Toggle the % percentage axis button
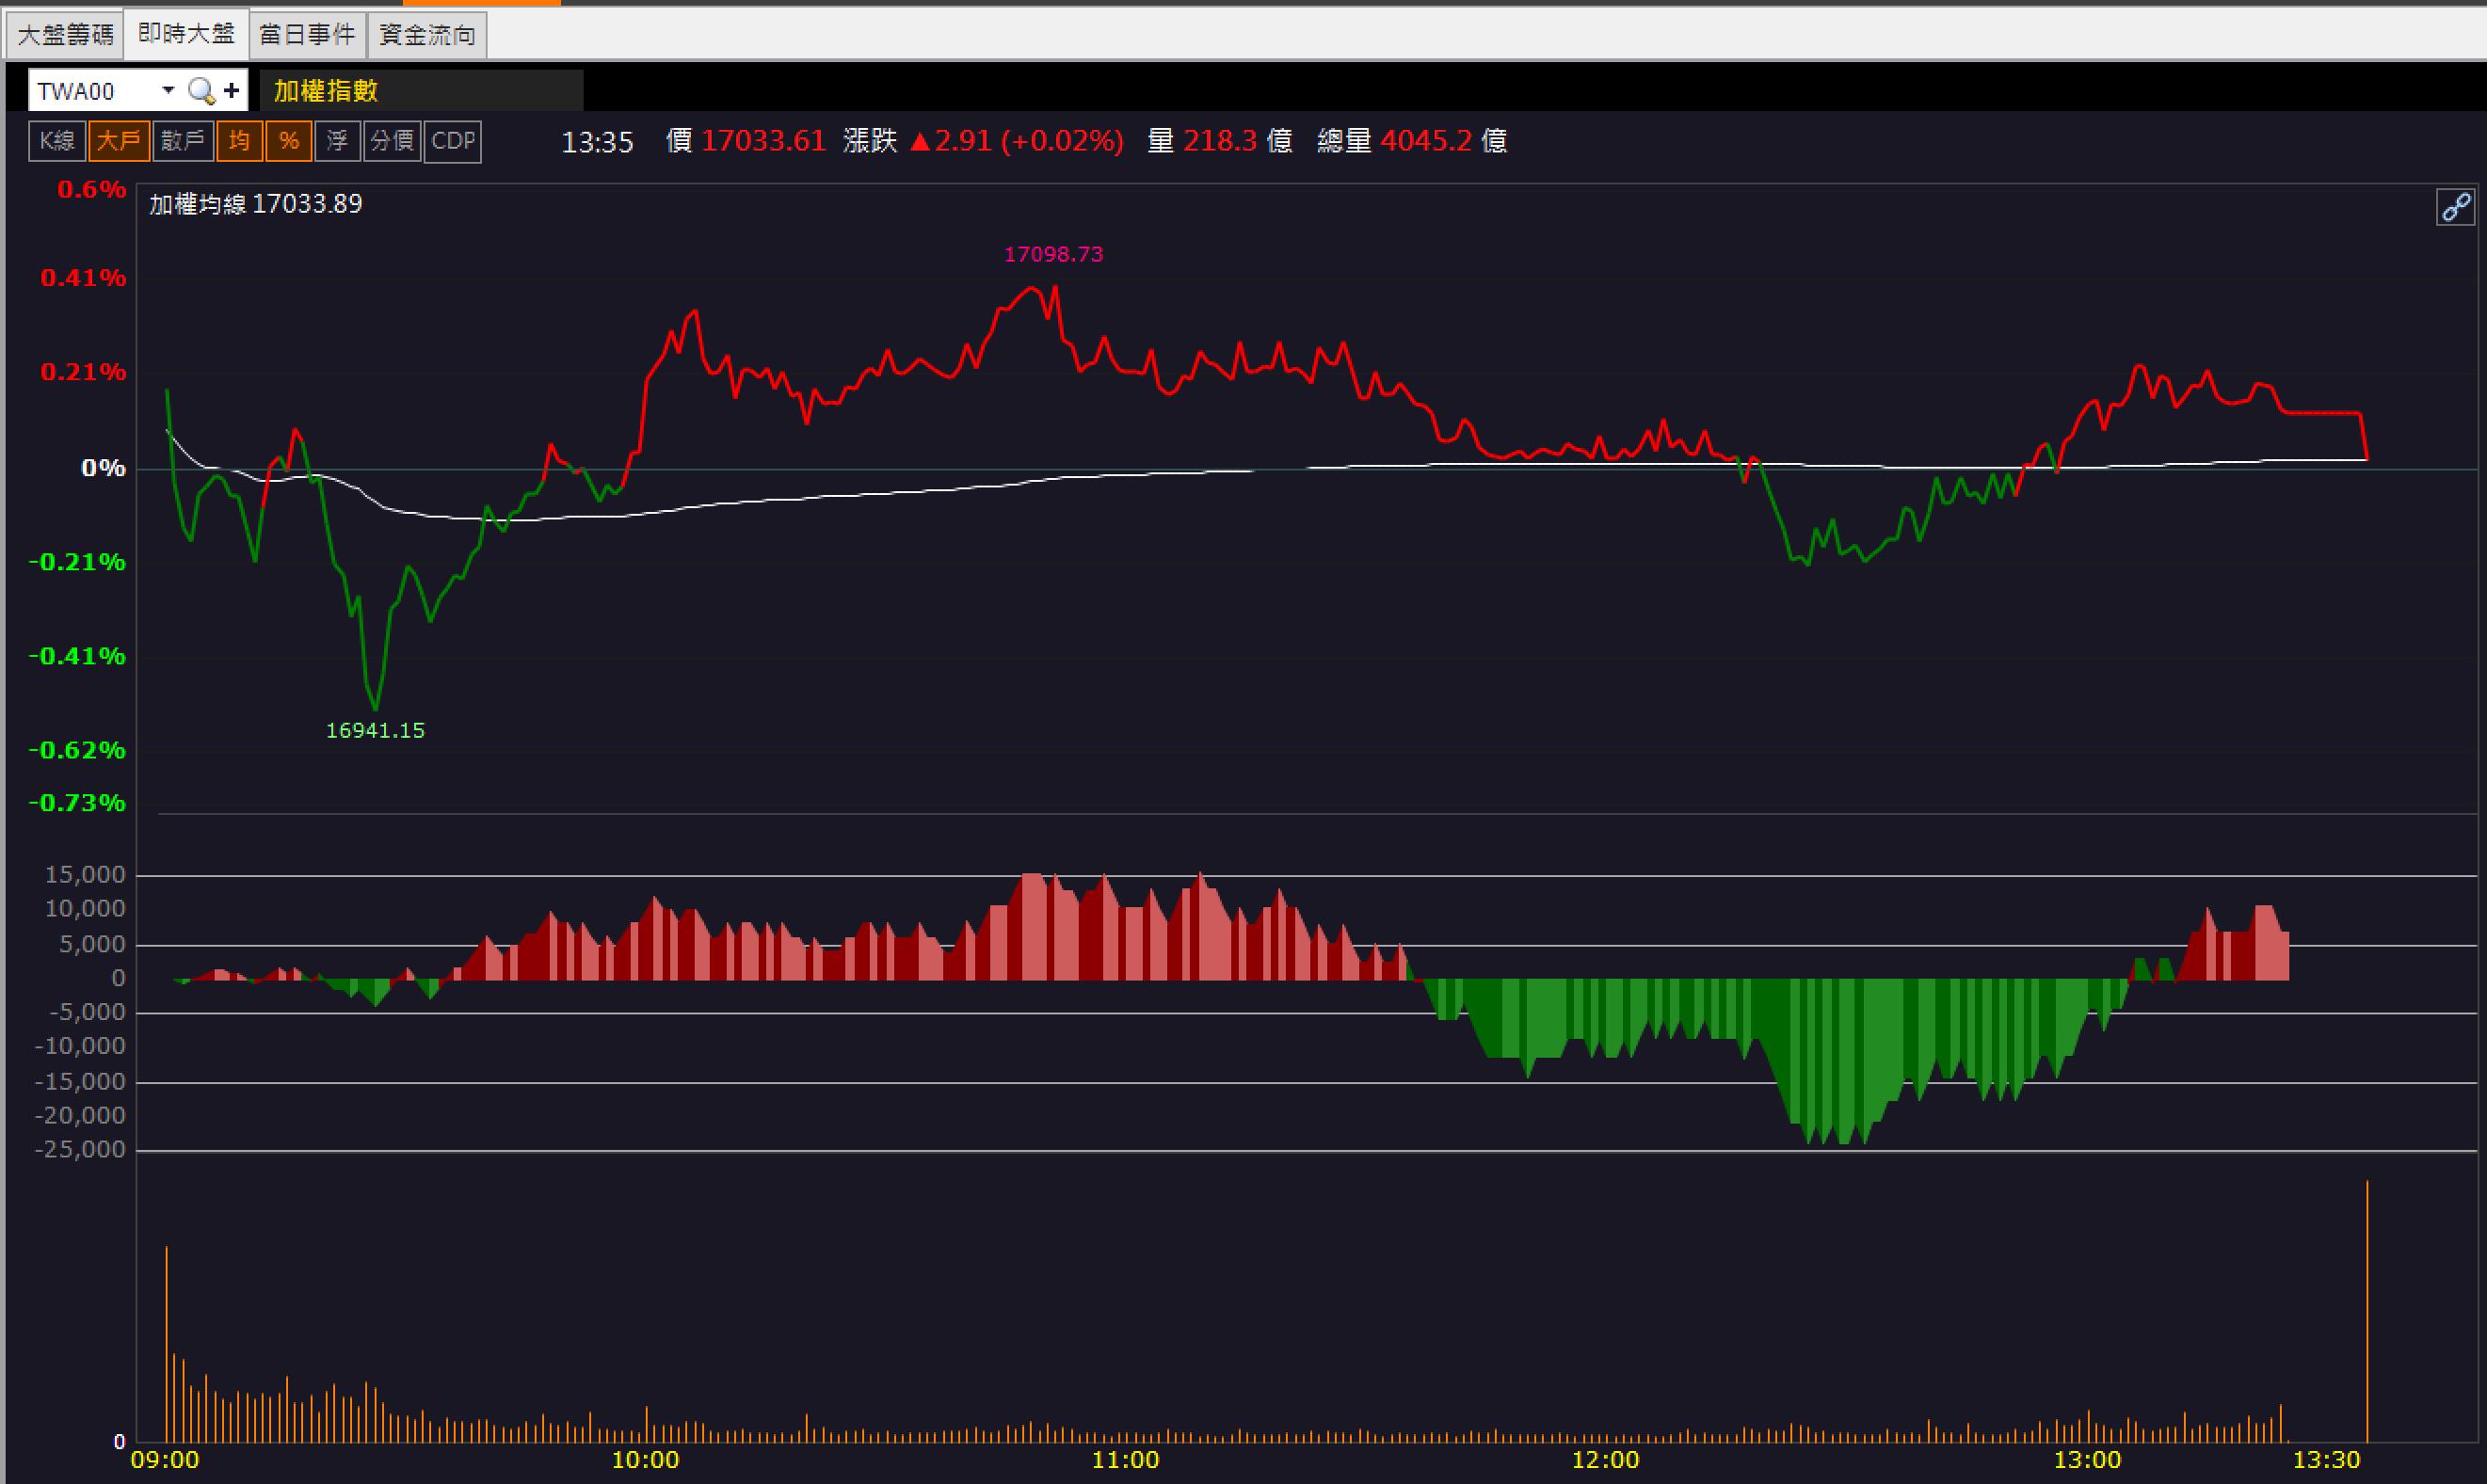The image size is (2487, 1484). click(289, 141)
